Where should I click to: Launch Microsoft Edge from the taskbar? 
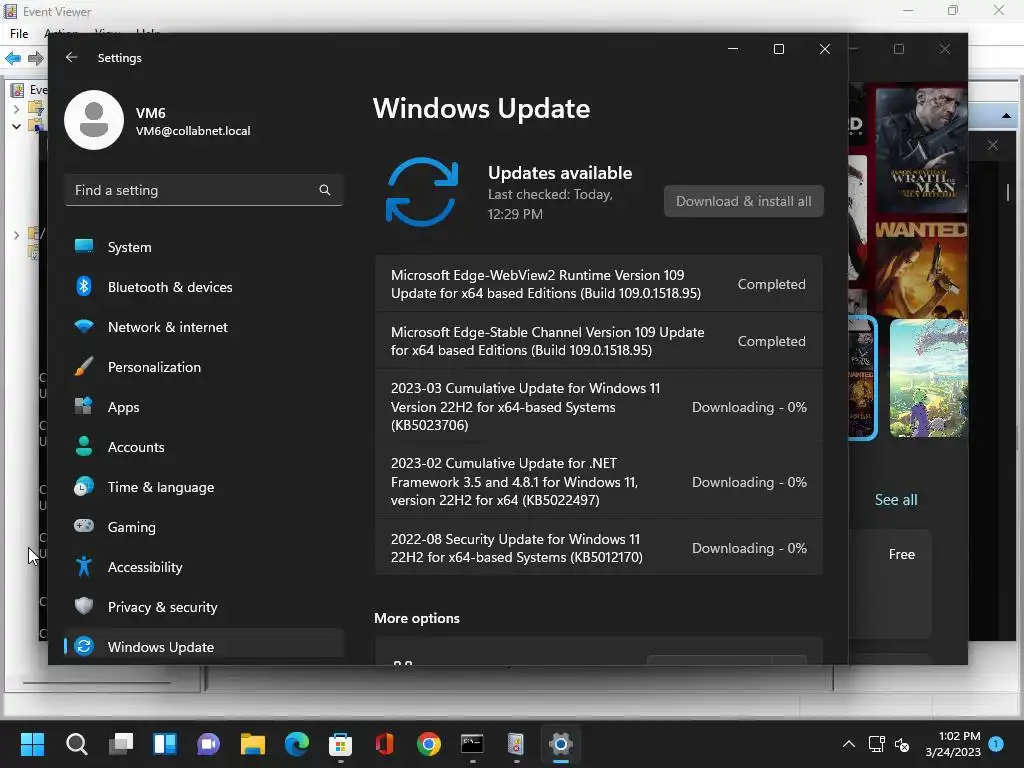pos(296,744)
